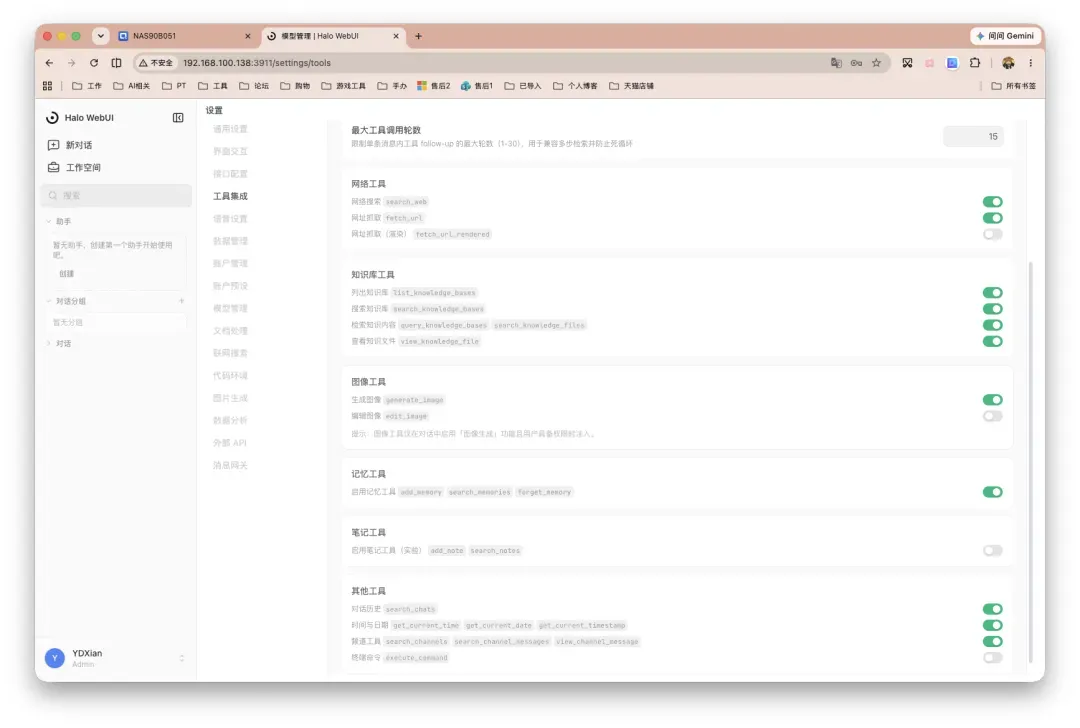1080x728 pixels.
Task: Collapse the 对话分组 section chevron
Action: click(x=49, y=301)
